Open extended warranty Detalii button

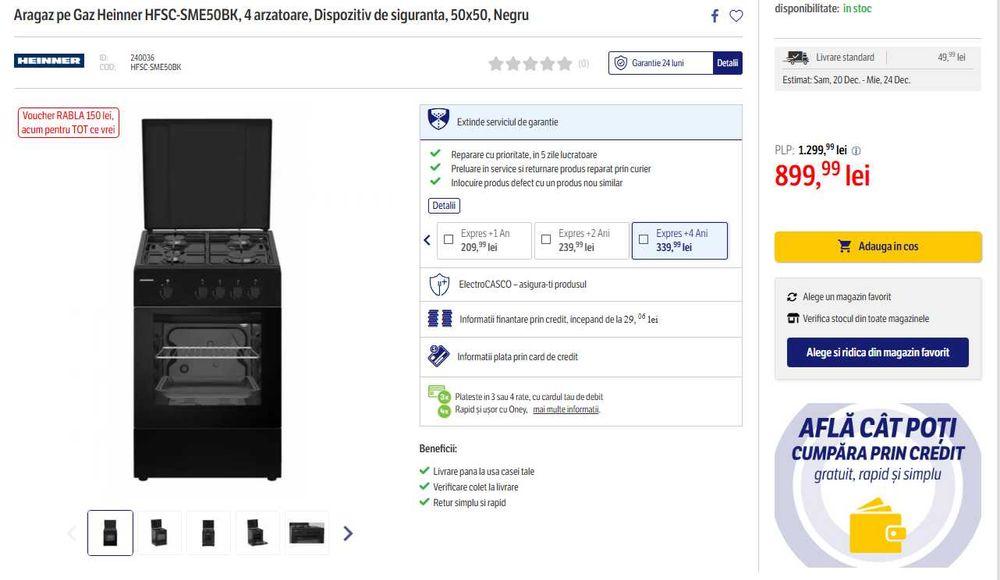[x=444, y=205]
